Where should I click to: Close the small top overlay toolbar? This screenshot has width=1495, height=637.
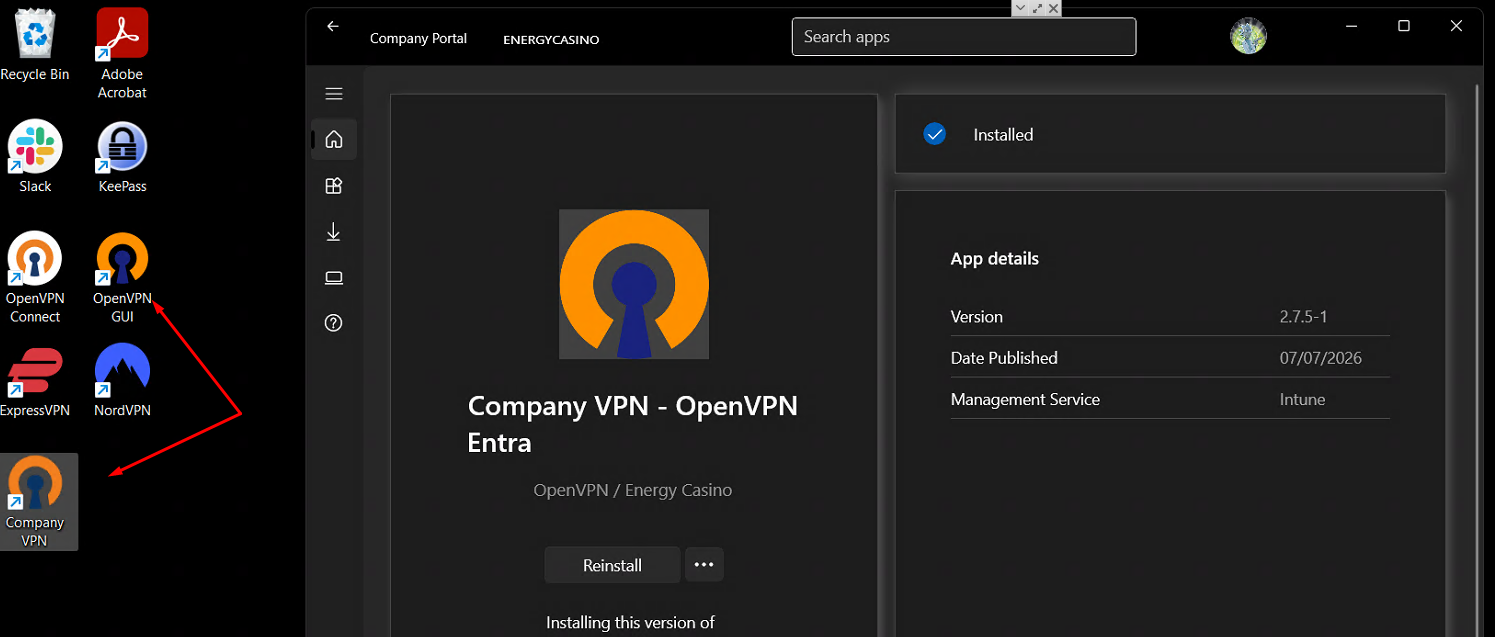click(1053, 7)
